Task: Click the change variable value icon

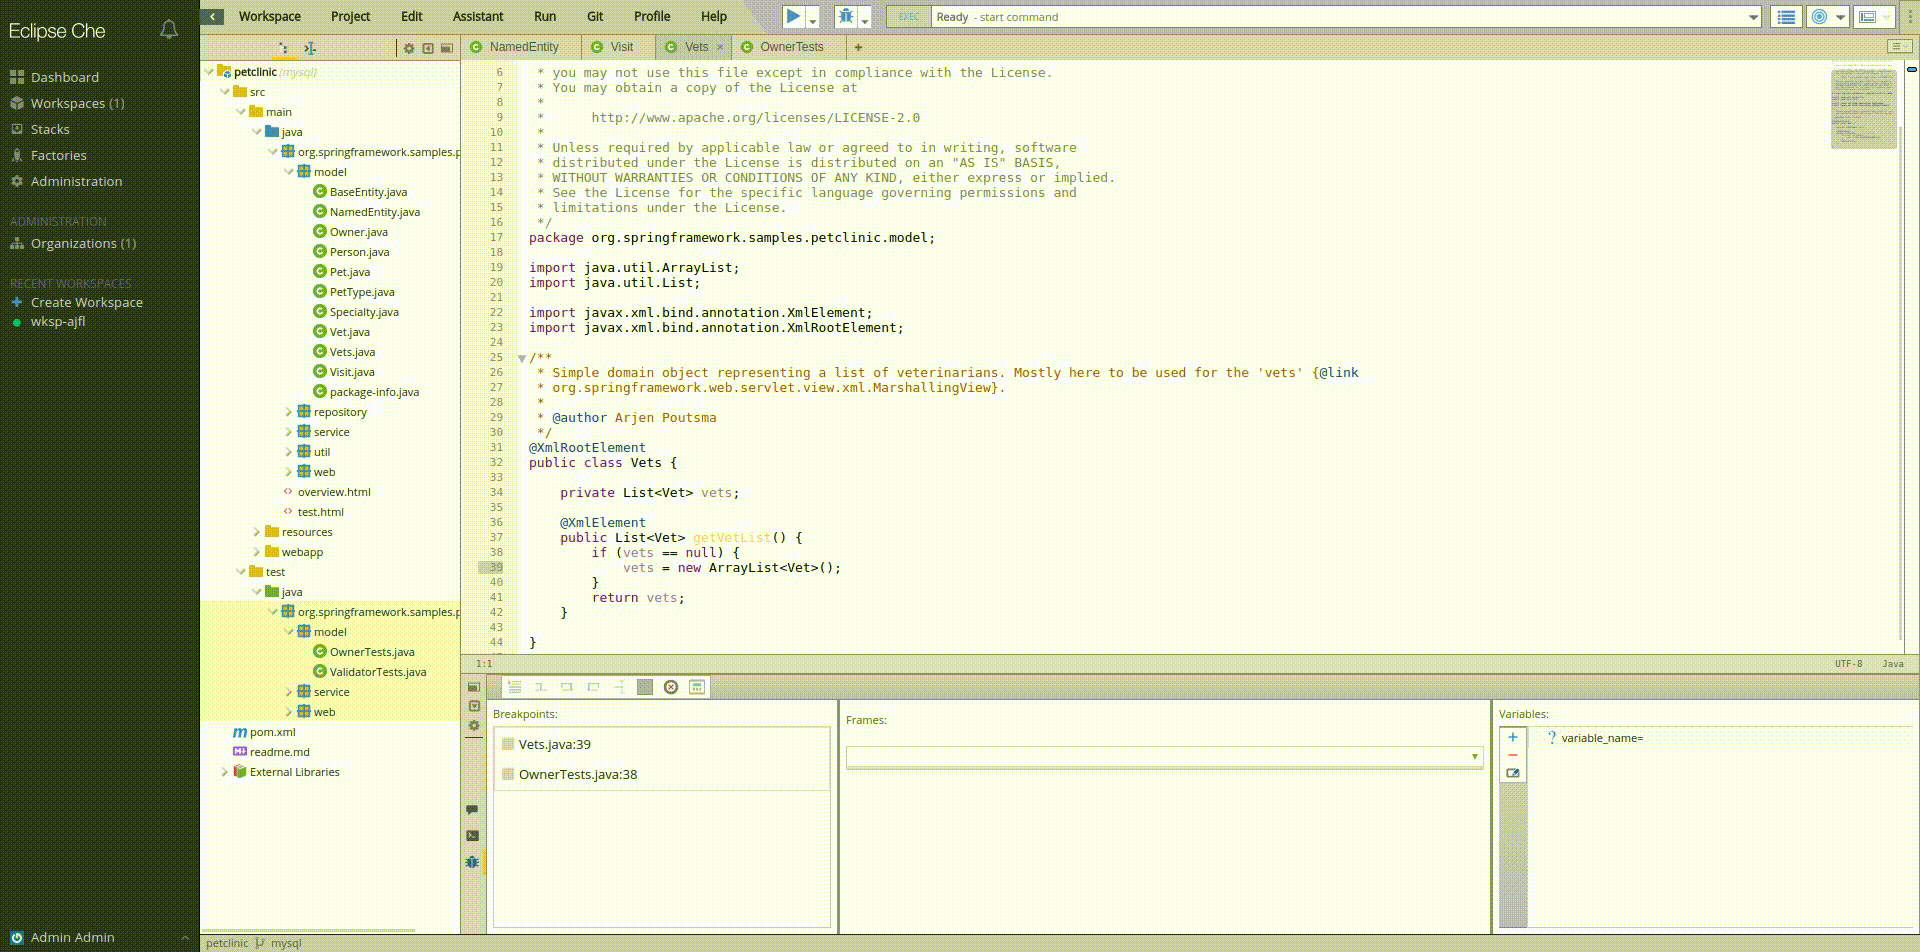Action: pos(1512,773)
